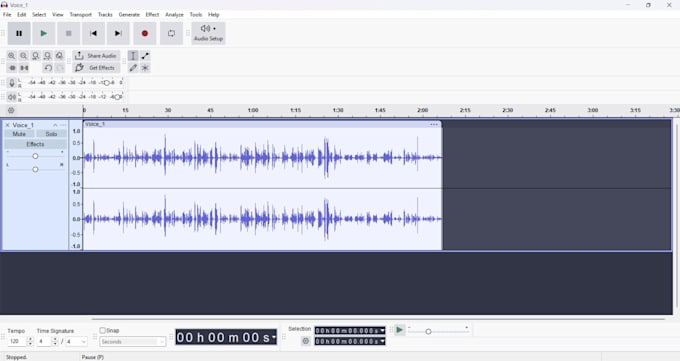The width and height of the screenshot is (680, 361).
Task: Click the Undo arrow icon
Action: coord(48,68)
